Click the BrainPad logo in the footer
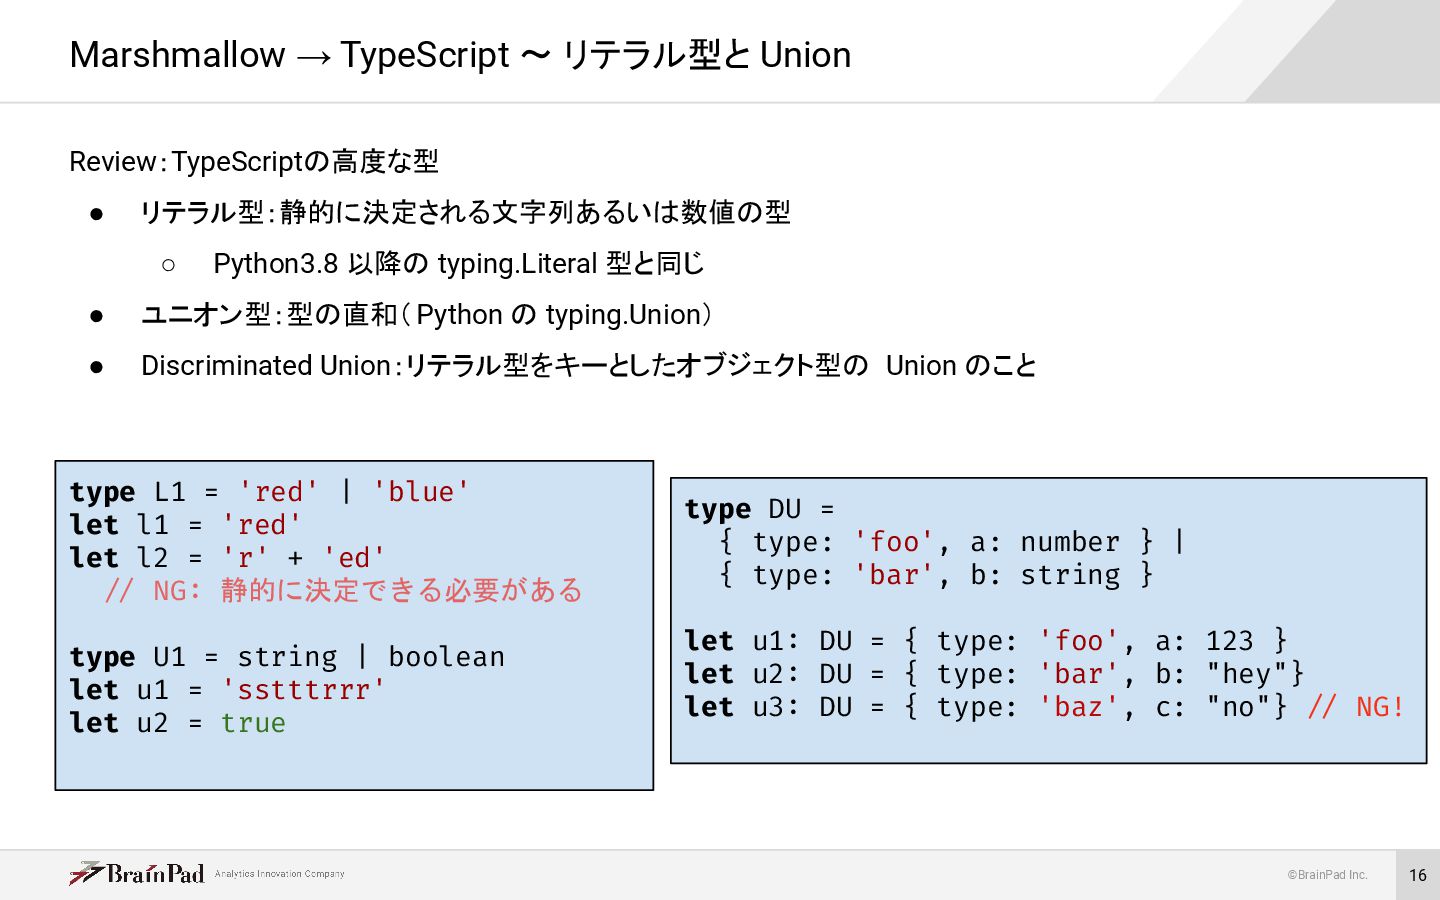 [137, 873]
